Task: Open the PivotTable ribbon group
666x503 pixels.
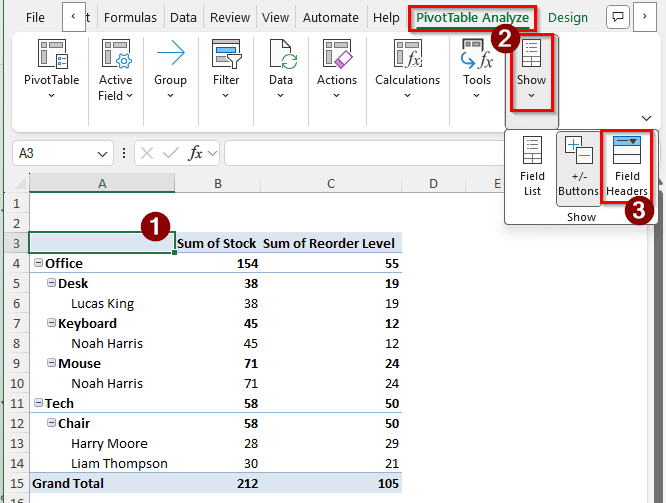Action: [51, 70]
